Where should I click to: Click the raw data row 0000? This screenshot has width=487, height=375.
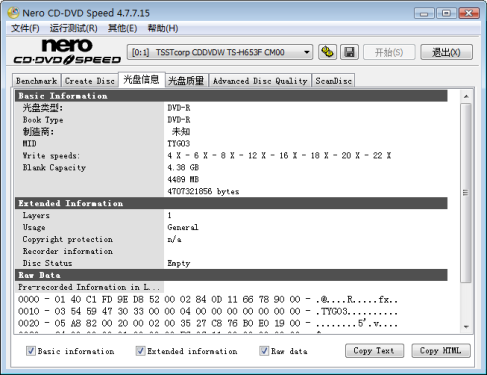[208, 299]
